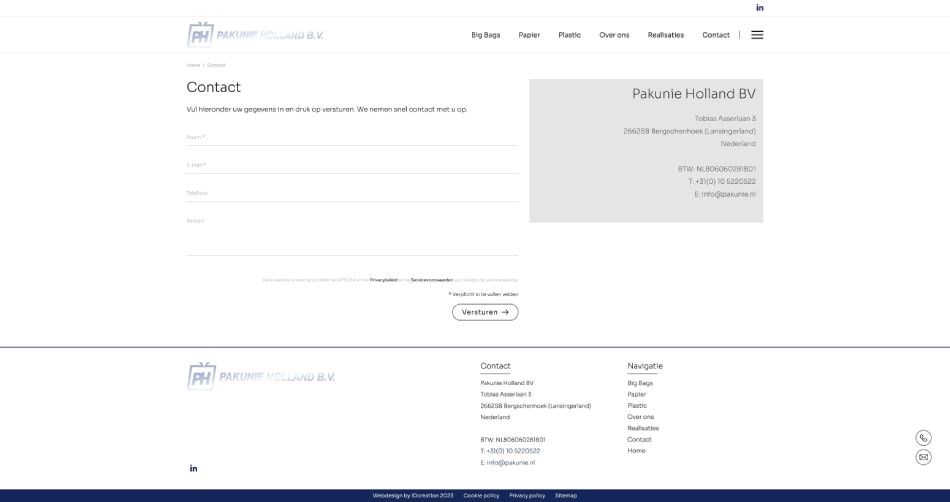The image size is (950, 502).
Task: Click the footer Contact heading
Action: tap(495, 366)
